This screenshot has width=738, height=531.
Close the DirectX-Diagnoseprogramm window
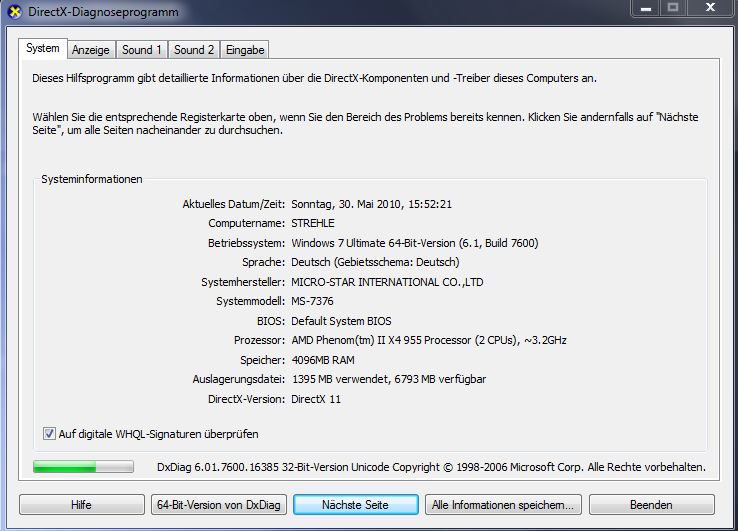(710, 8)
